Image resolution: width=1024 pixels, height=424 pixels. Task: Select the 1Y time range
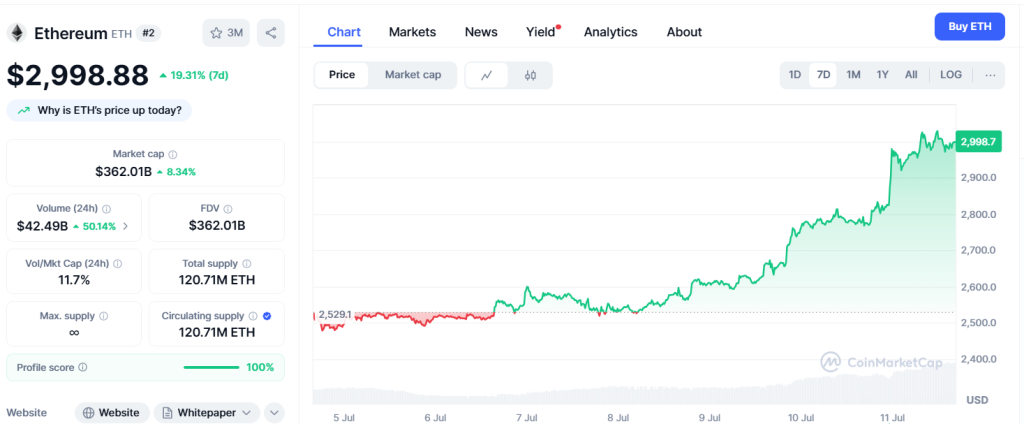(x=882, y=75)
